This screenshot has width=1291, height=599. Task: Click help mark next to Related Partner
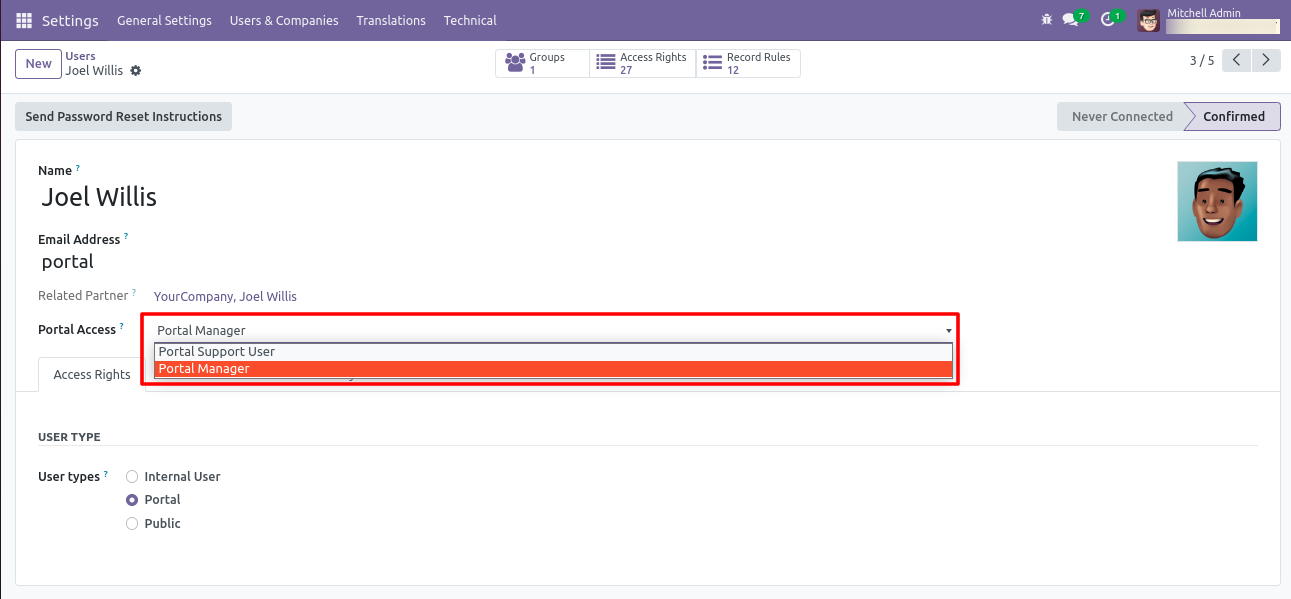[x=134, y=293]
